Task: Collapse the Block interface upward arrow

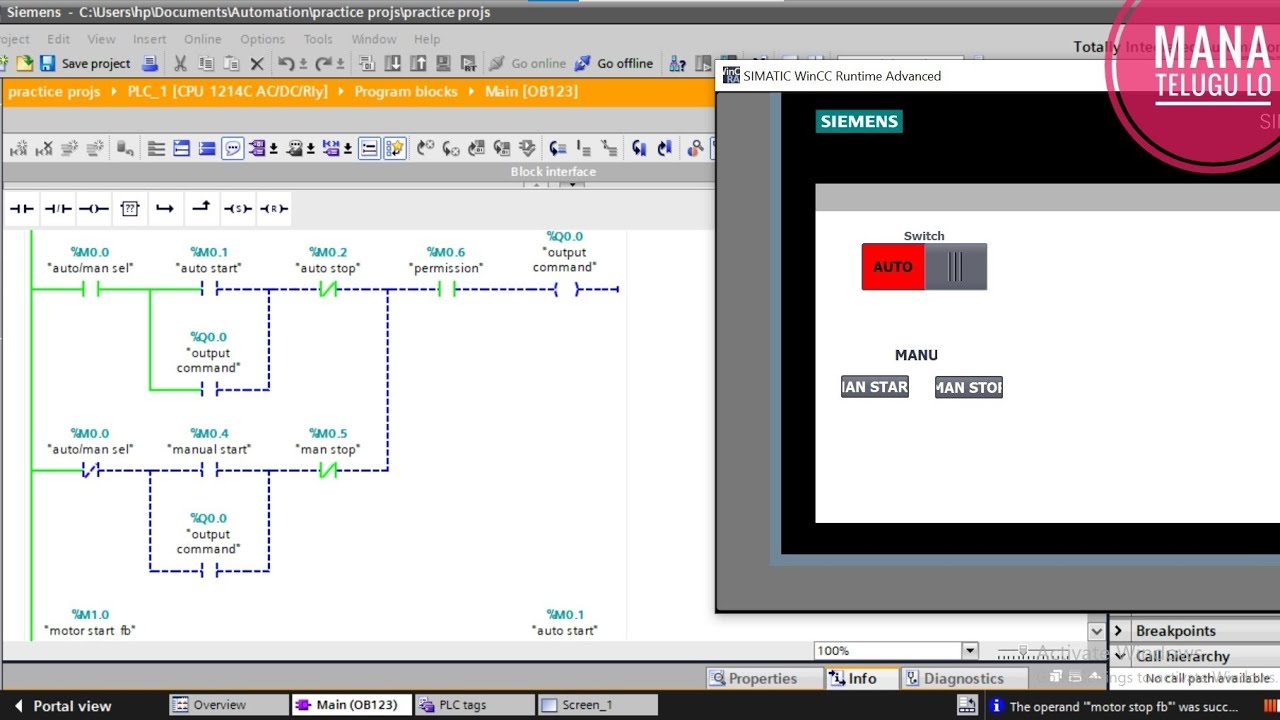Action: coord(536,185)
